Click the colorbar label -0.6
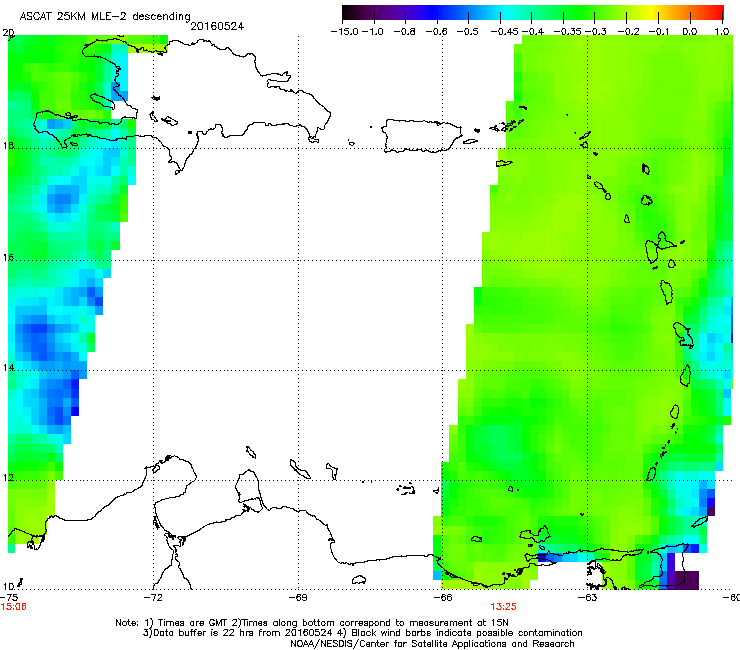This screenshot has width=740, height=650. 437,32
